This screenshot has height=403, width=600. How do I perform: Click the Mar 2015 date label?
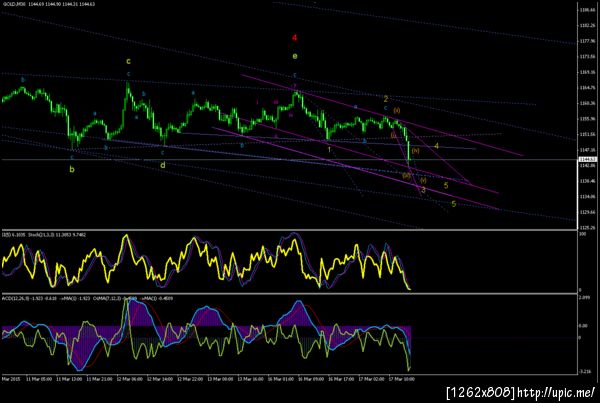11,379
